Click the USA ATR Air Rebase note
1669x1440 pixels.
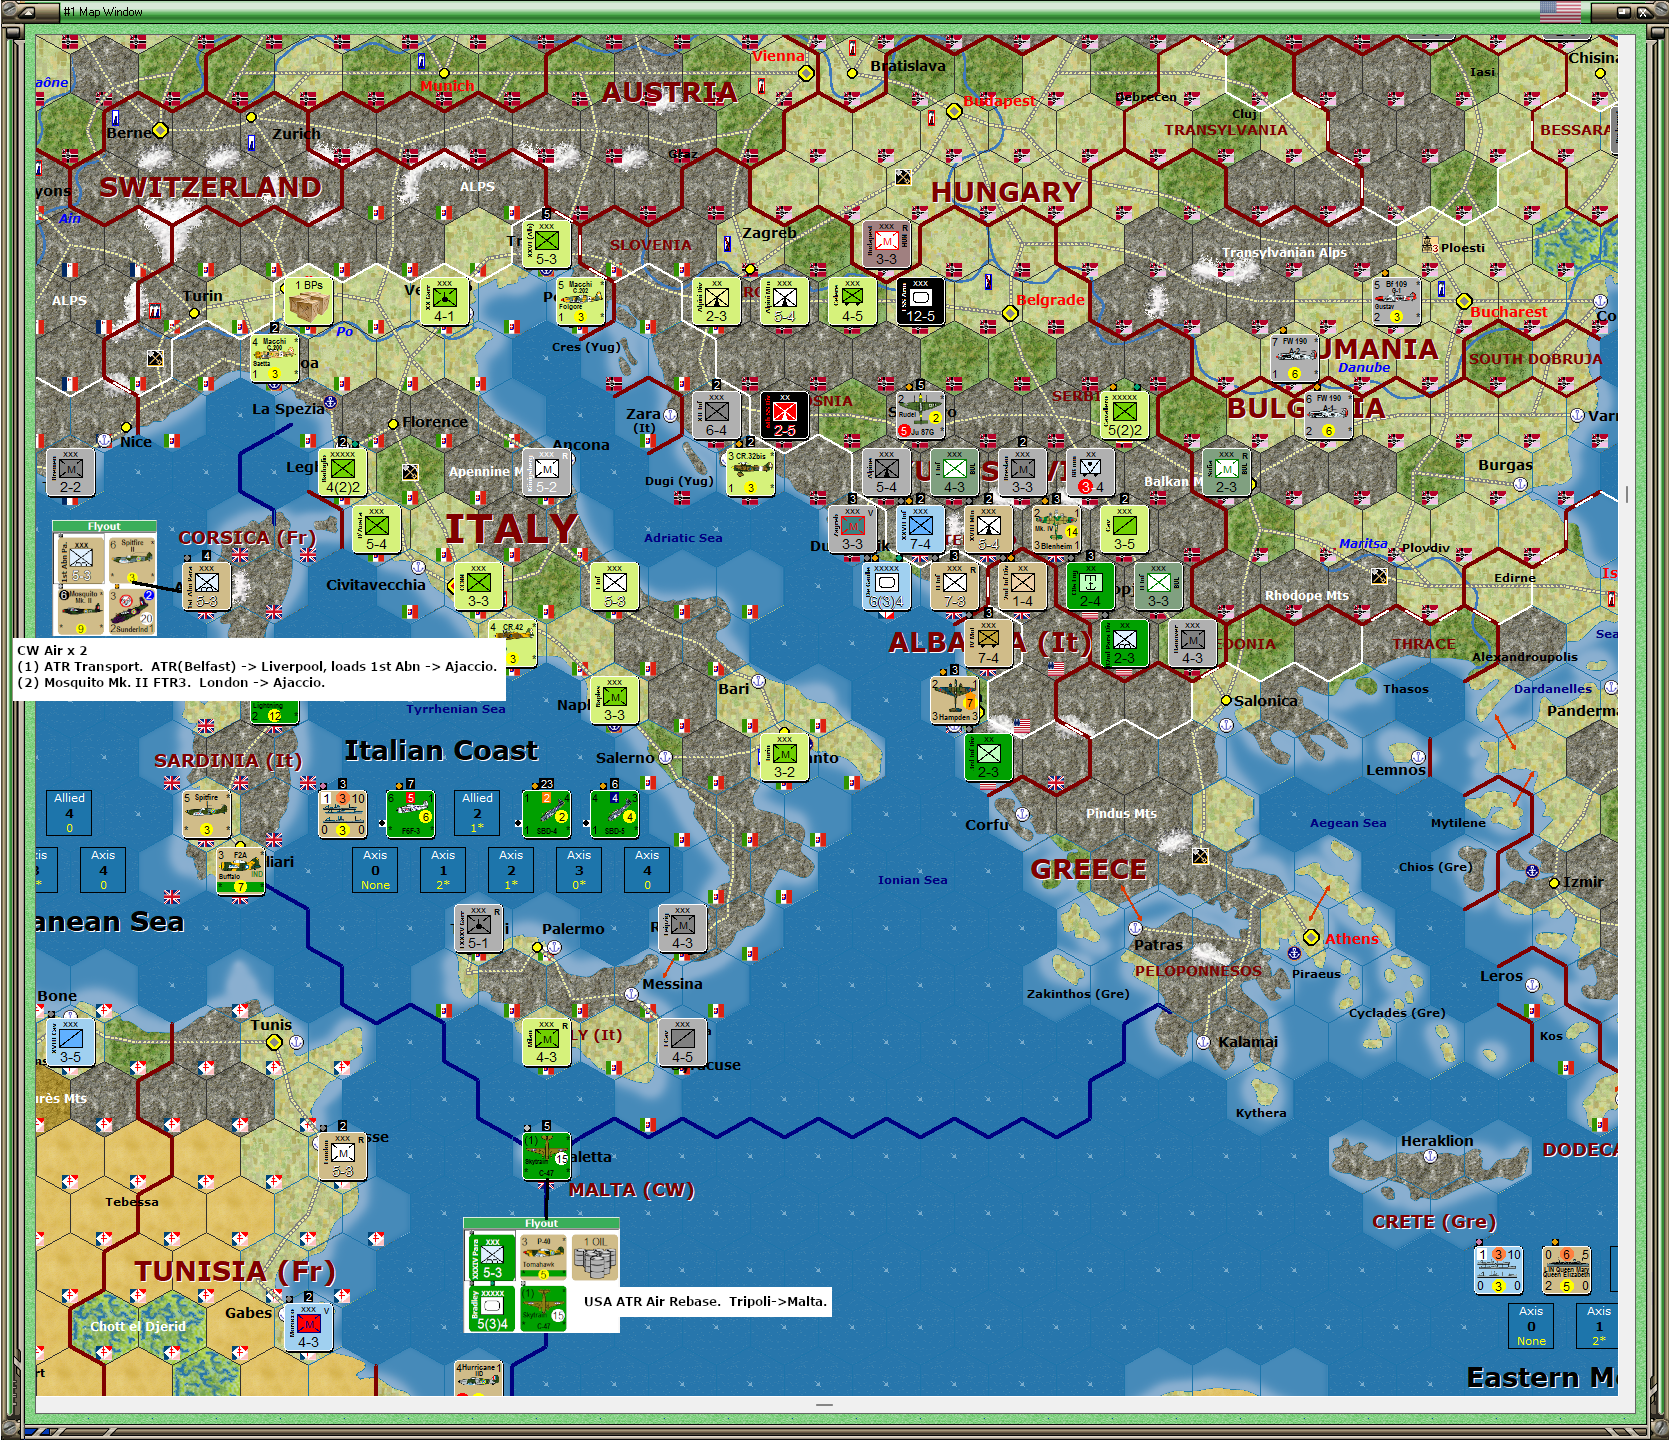pyautogui.click(x=706, y=1301)
